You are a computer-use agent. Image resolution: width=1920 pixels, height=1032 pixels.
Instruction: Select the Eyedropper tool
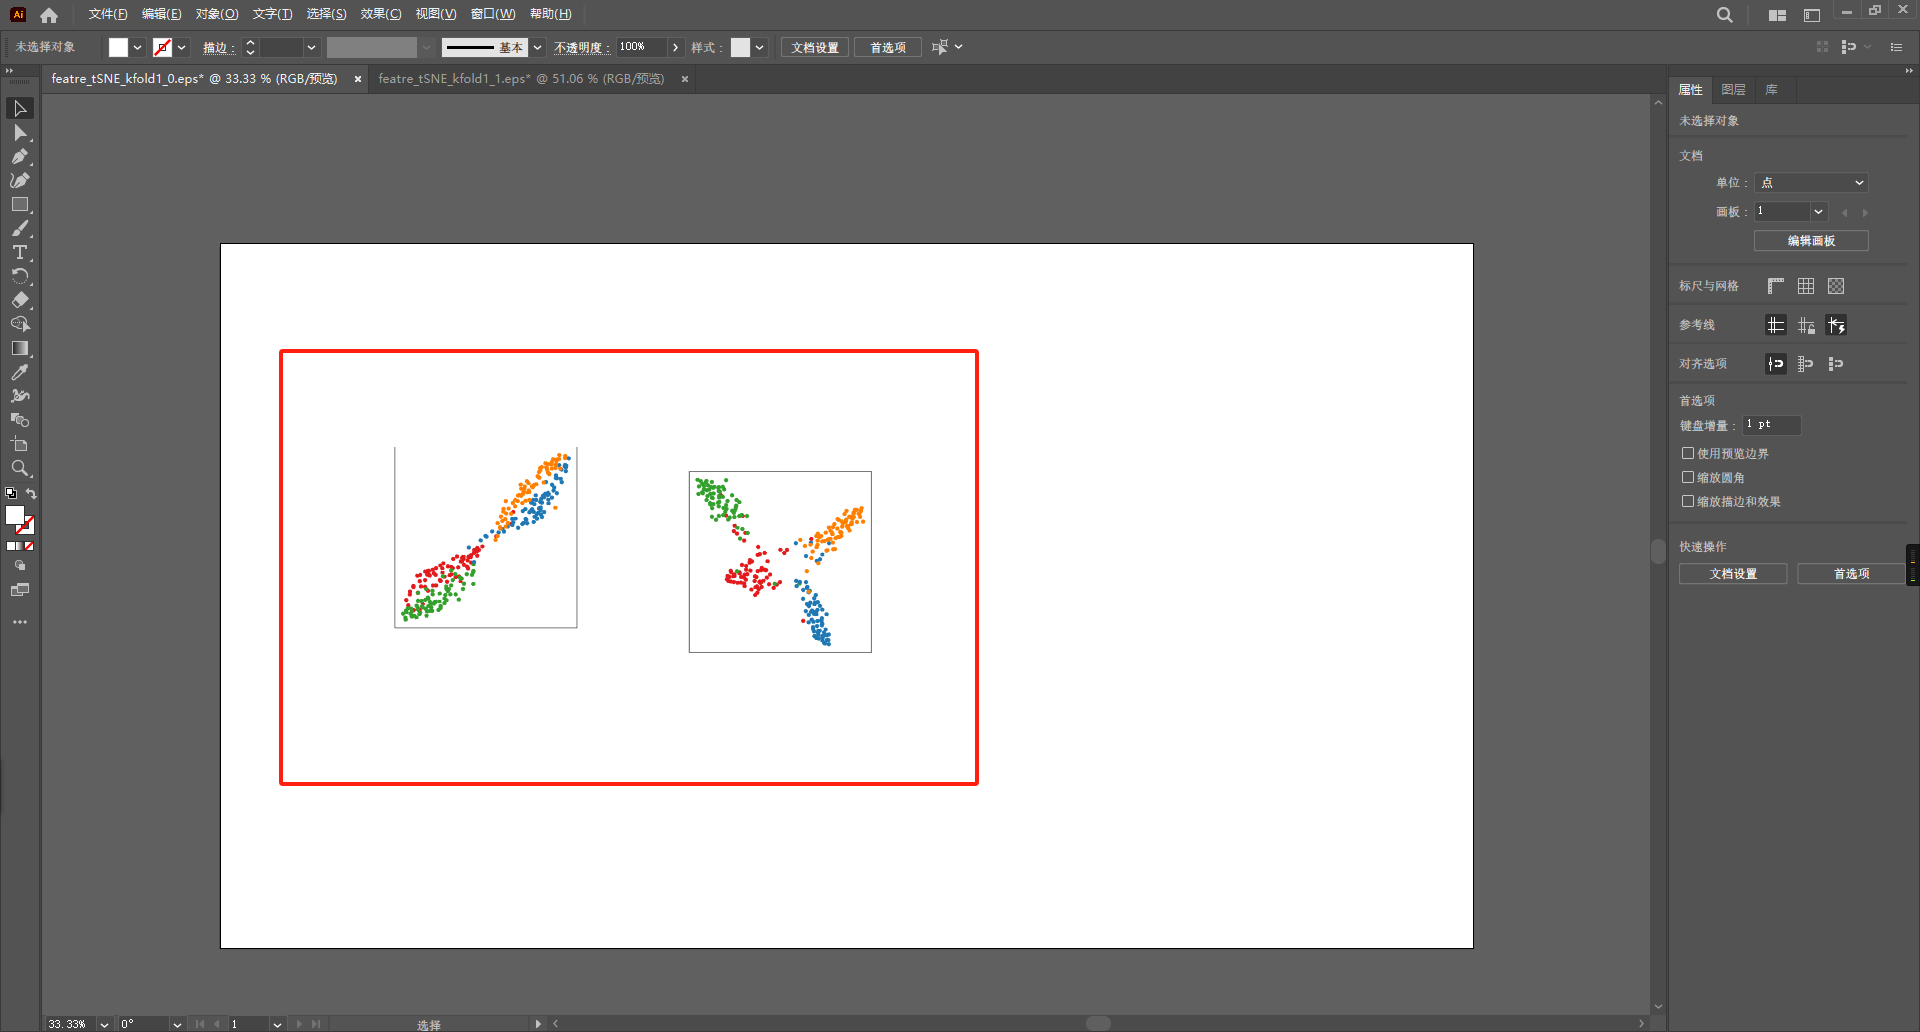pos(20,372)
